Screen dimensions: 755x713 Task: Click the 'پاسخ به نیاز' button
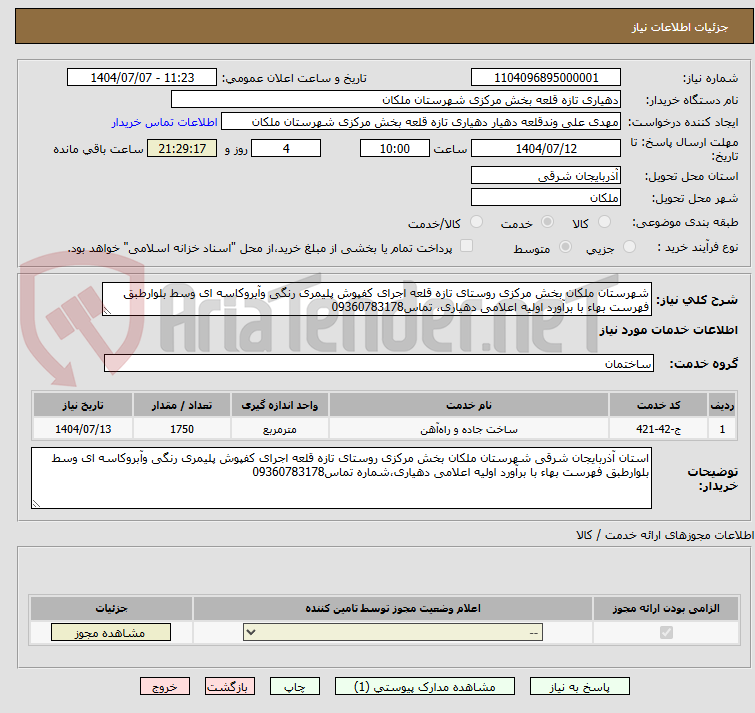tap(580, 687)
